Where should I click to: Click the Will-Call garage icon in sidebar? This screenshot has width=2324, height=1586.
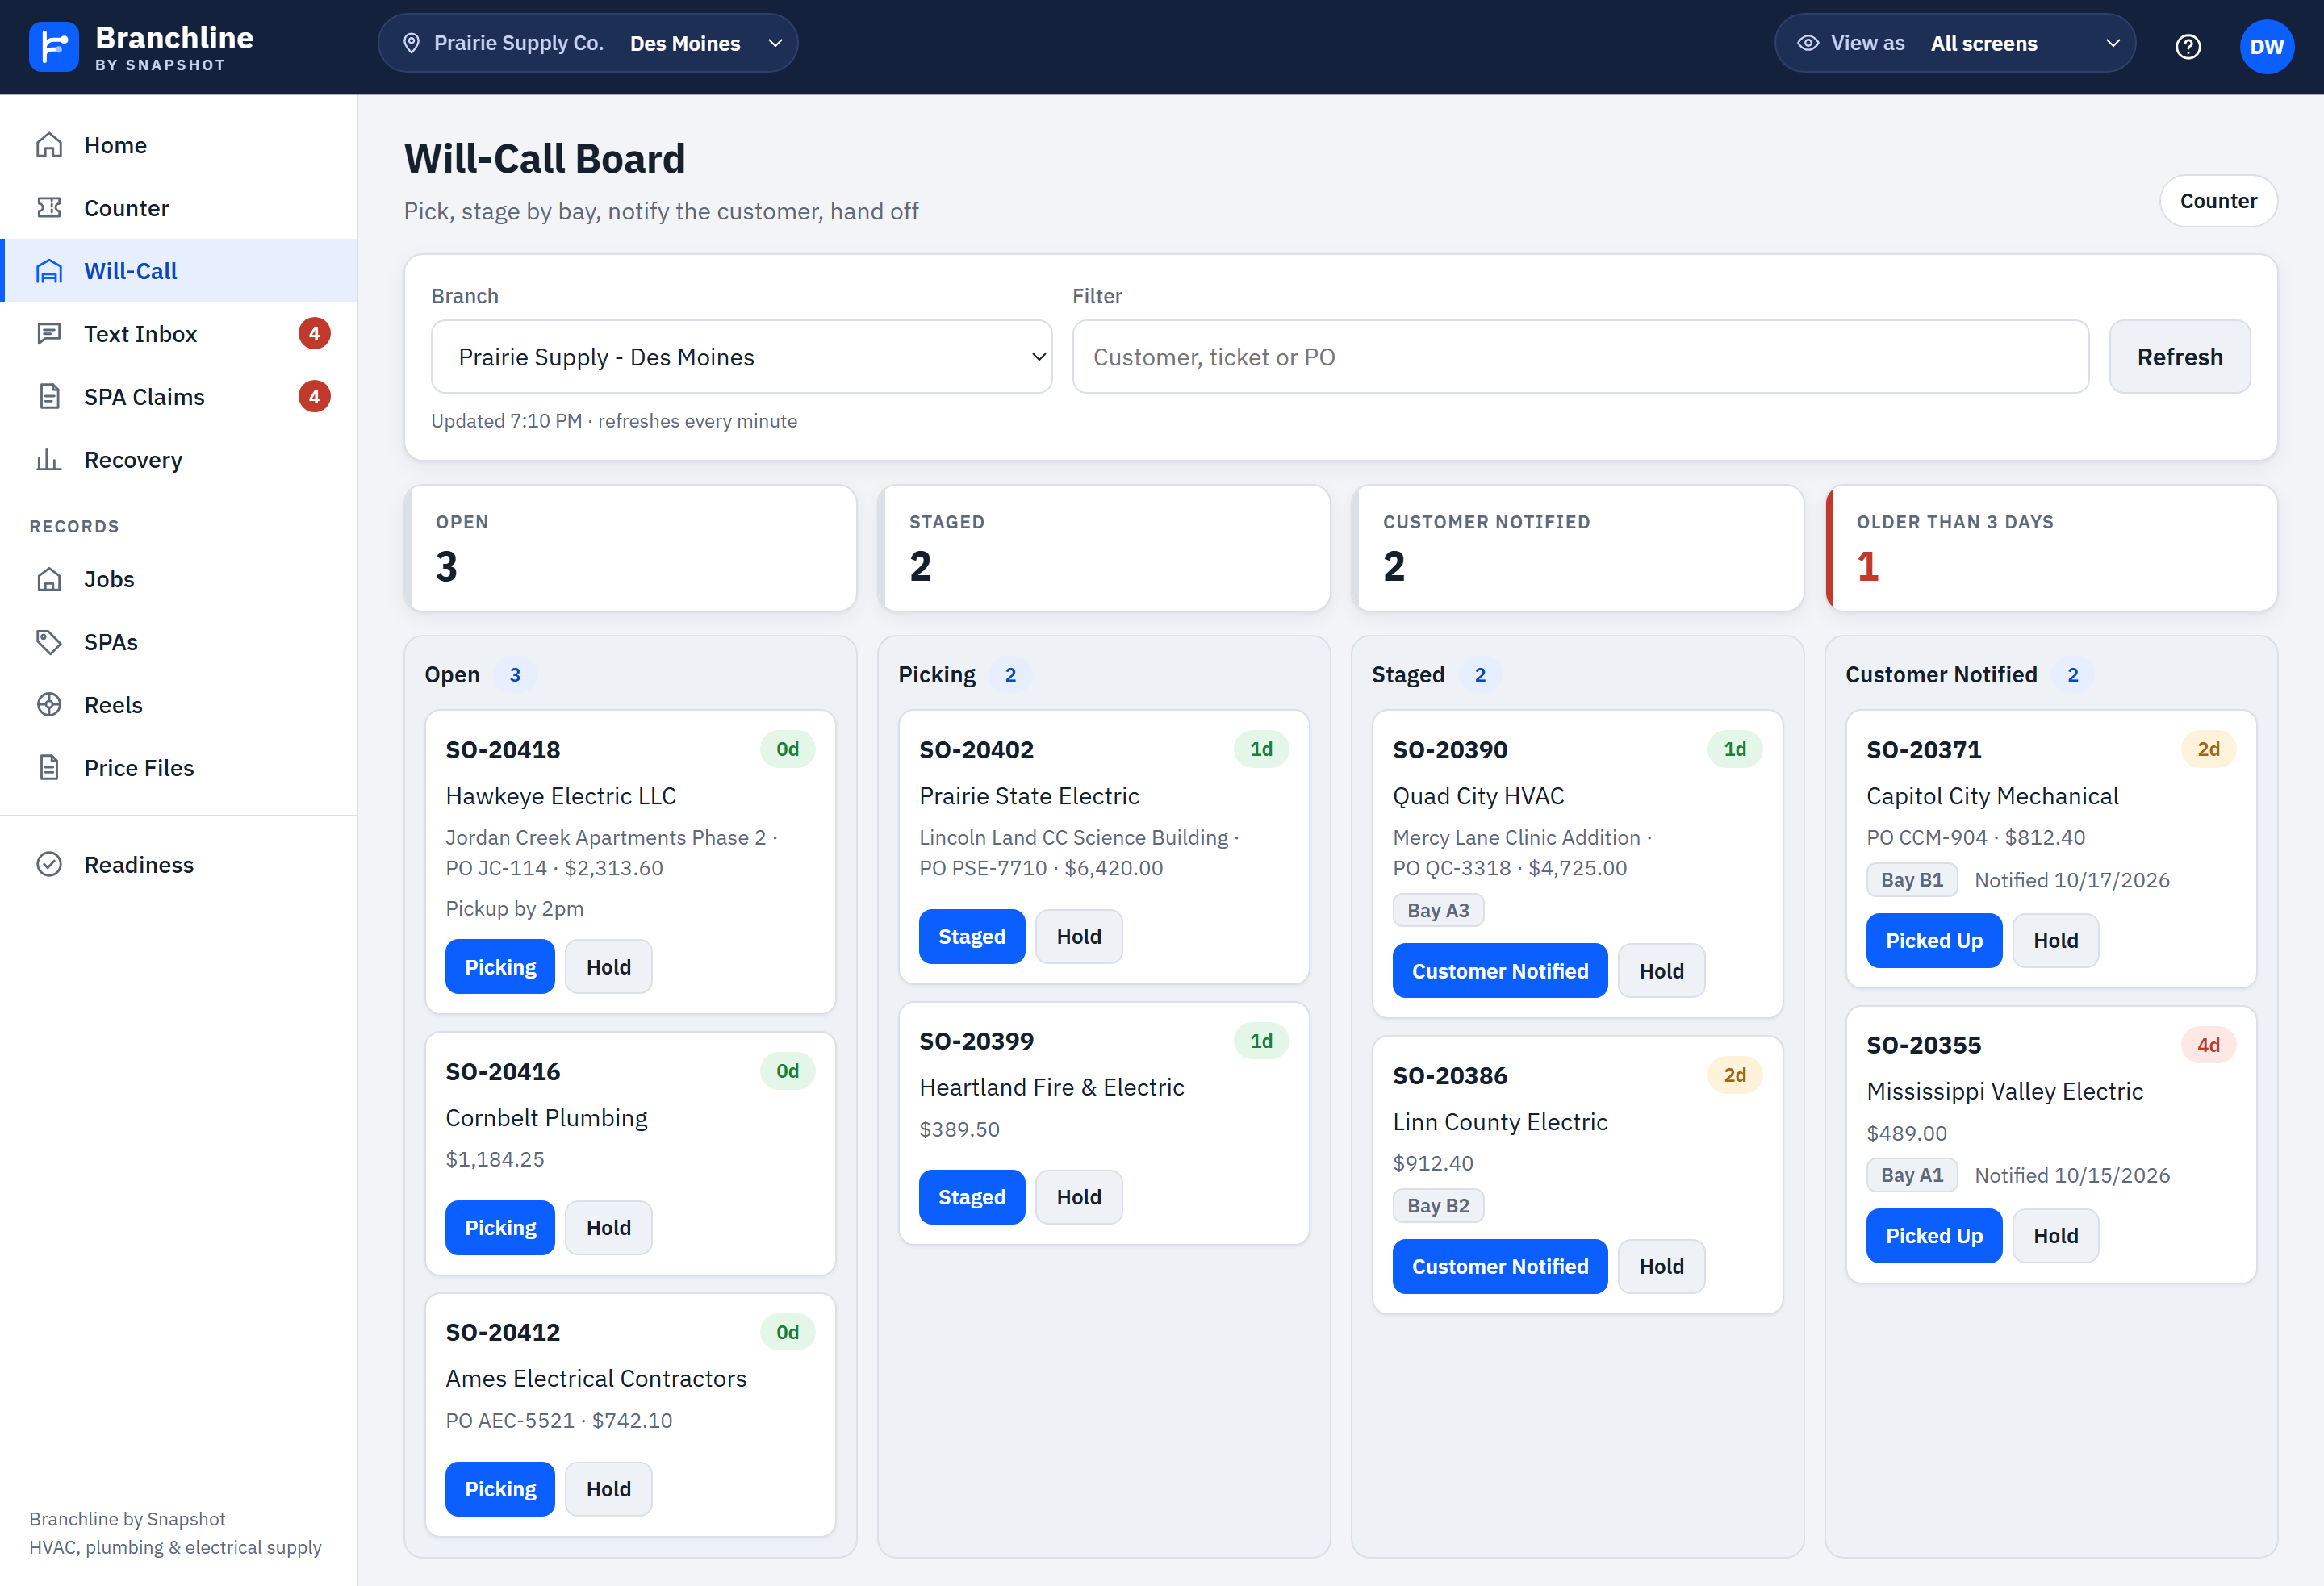pos(49,271)
